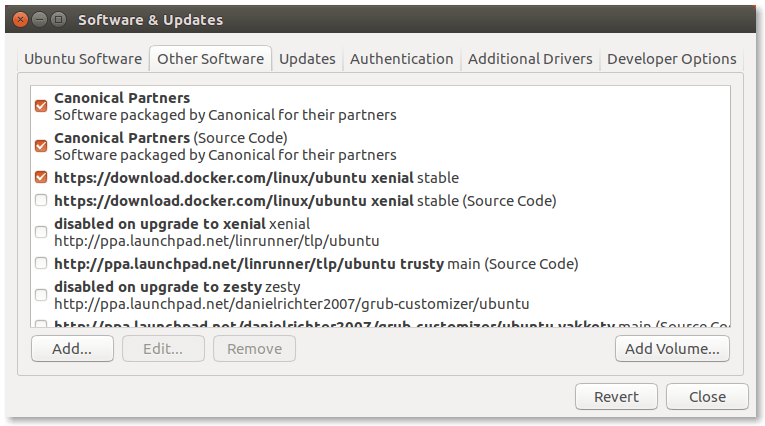
Task: Minimize the Software & Updates window
Action: pyautogui.click(x=41, y=19)
